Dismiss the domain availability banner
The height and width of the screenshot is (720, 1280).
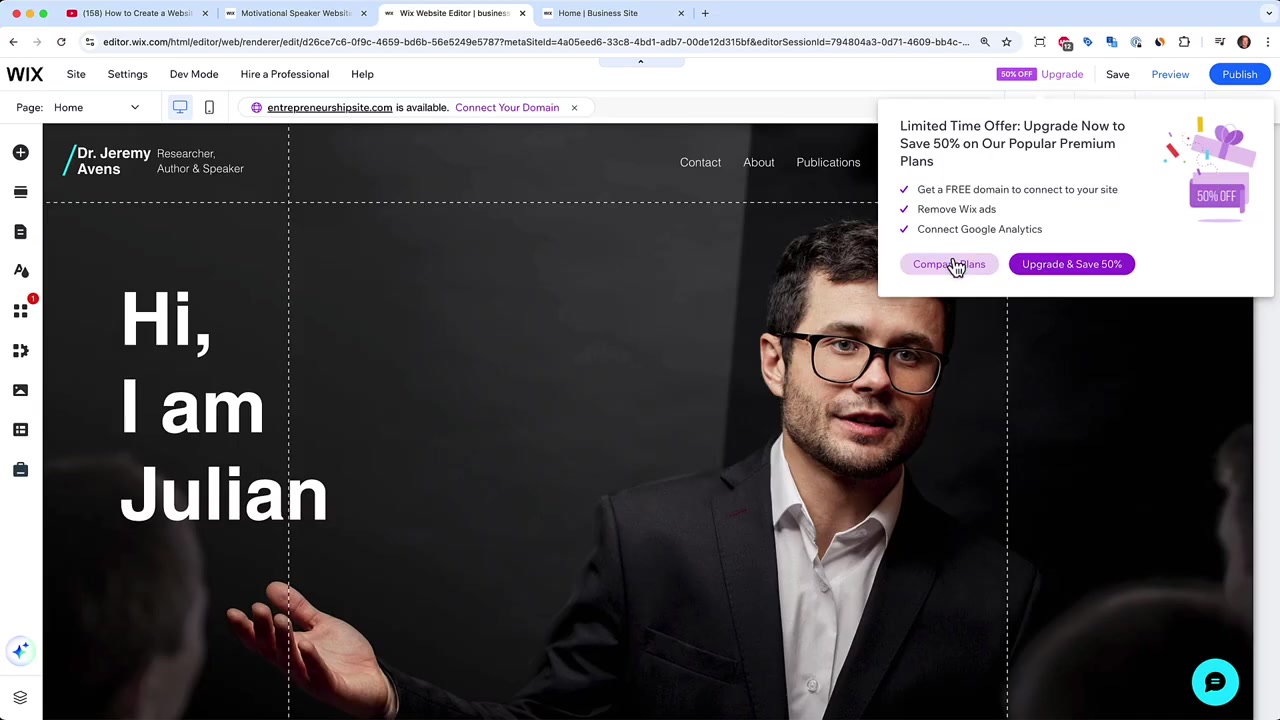[574, 107]
